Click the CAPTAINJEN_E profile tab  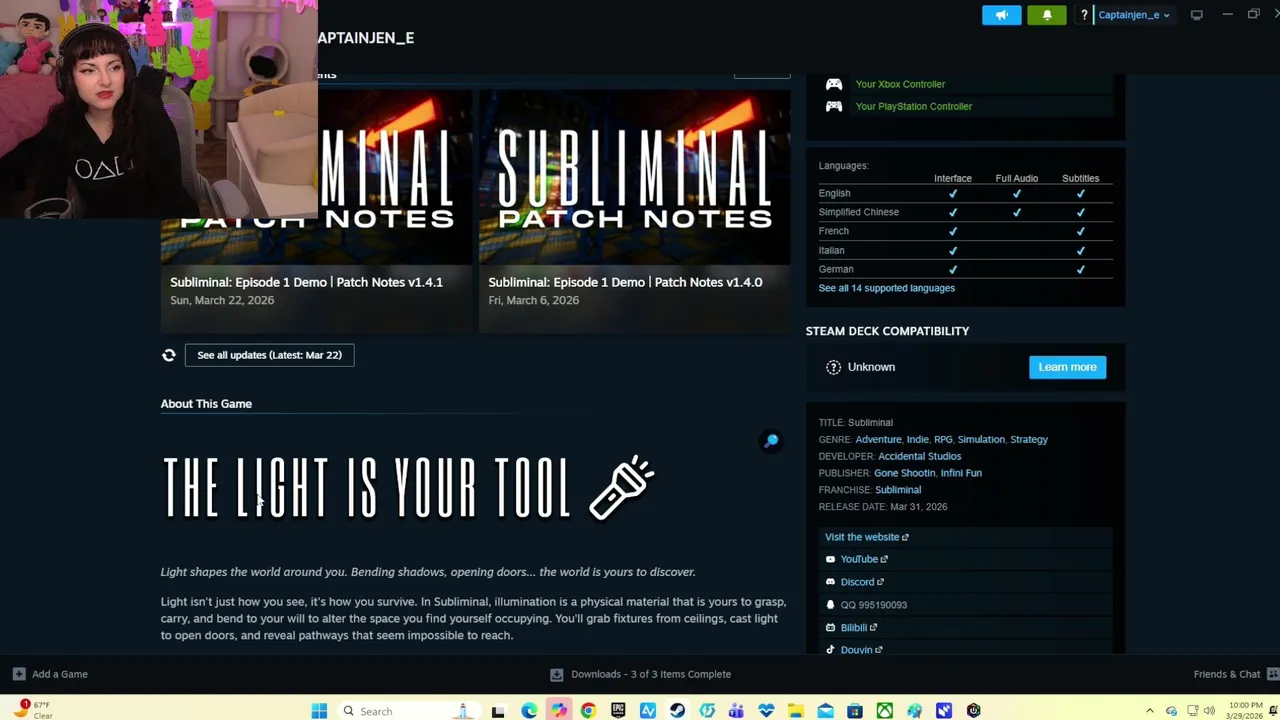(x=365, y=38)
